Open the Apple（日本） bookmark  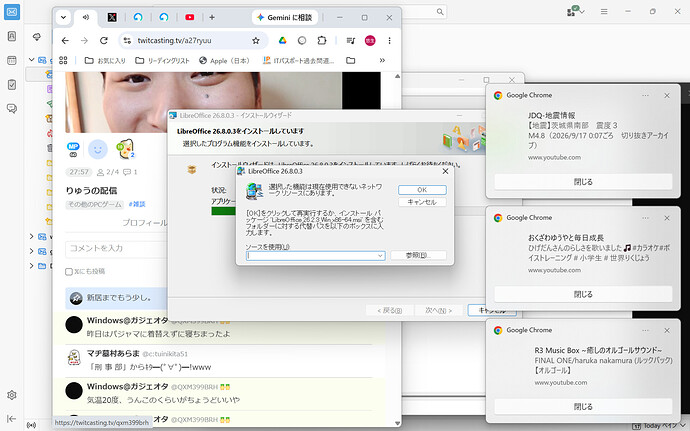tap(224, 60)
